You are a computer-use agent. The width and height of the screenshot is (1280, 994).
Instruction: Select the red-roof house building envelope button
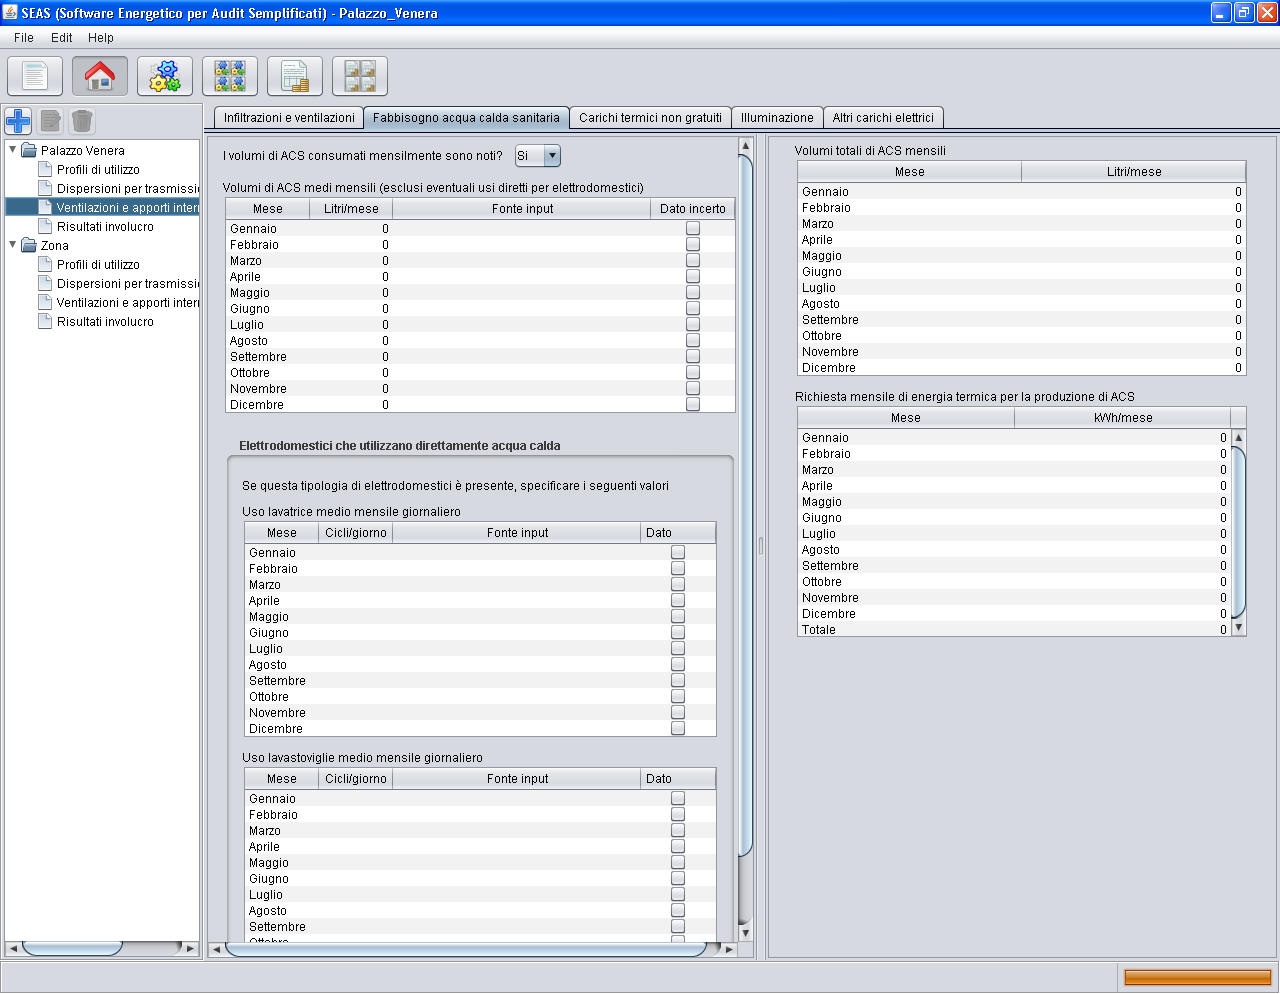tap(100, 76)
